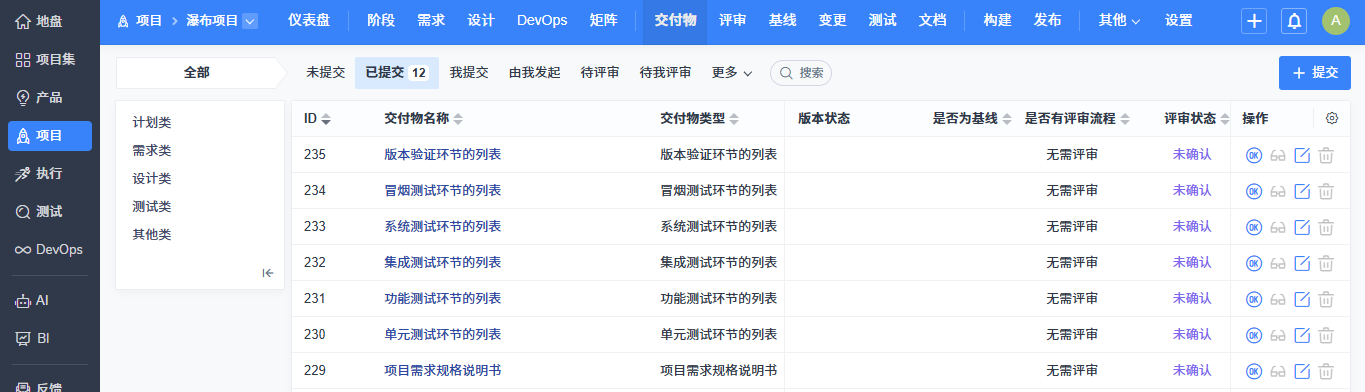Open 产品 in the sidebar
Screen dimensions: 1365x392
(50, 97)
